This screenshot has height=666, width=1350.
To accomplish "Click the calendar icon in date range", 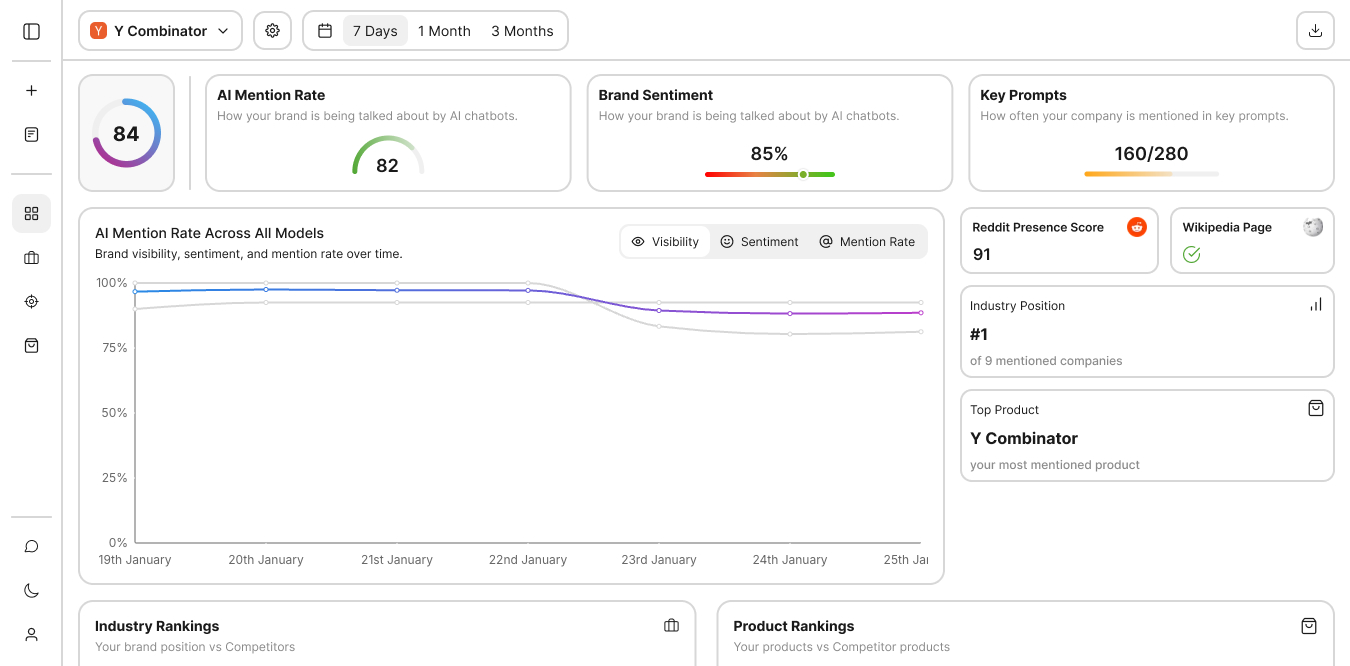I will point(325,31).
